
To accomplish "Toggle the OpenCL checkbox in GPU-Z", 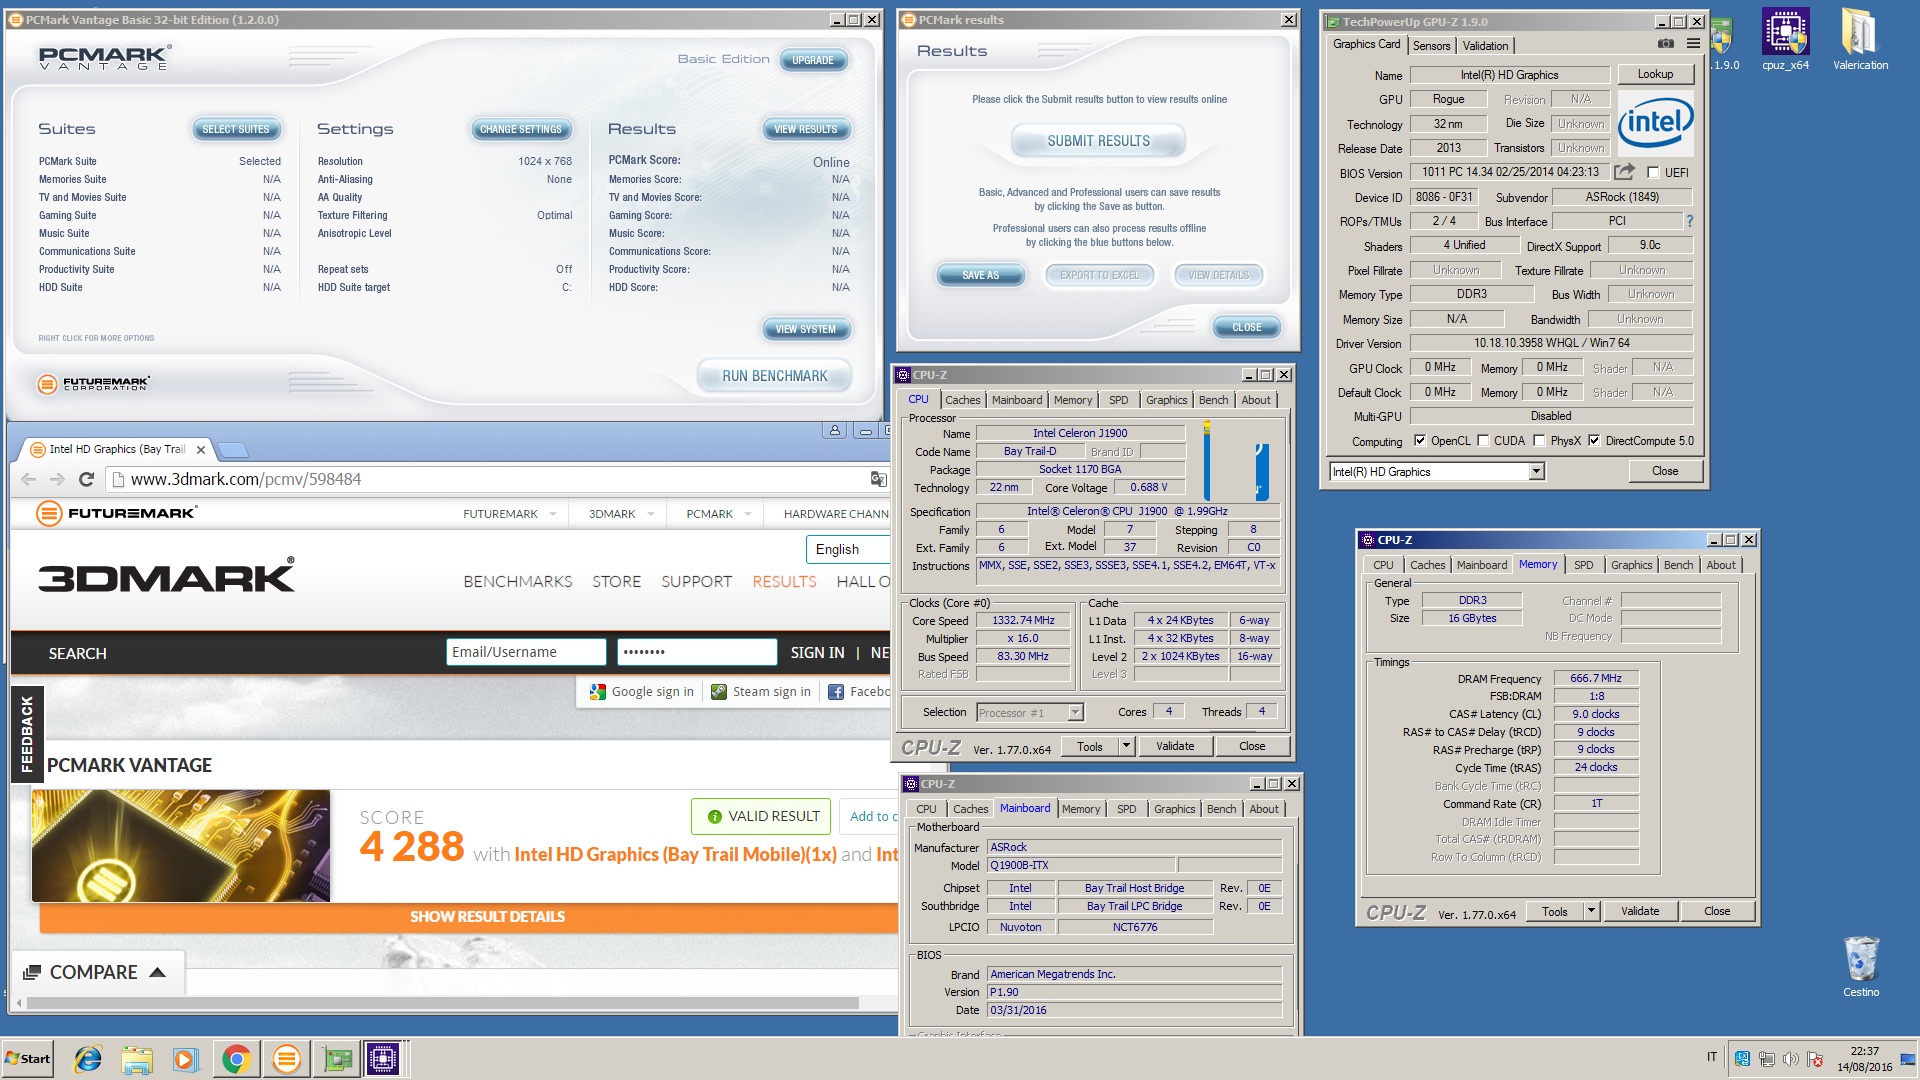I will tap(1419, 441).
